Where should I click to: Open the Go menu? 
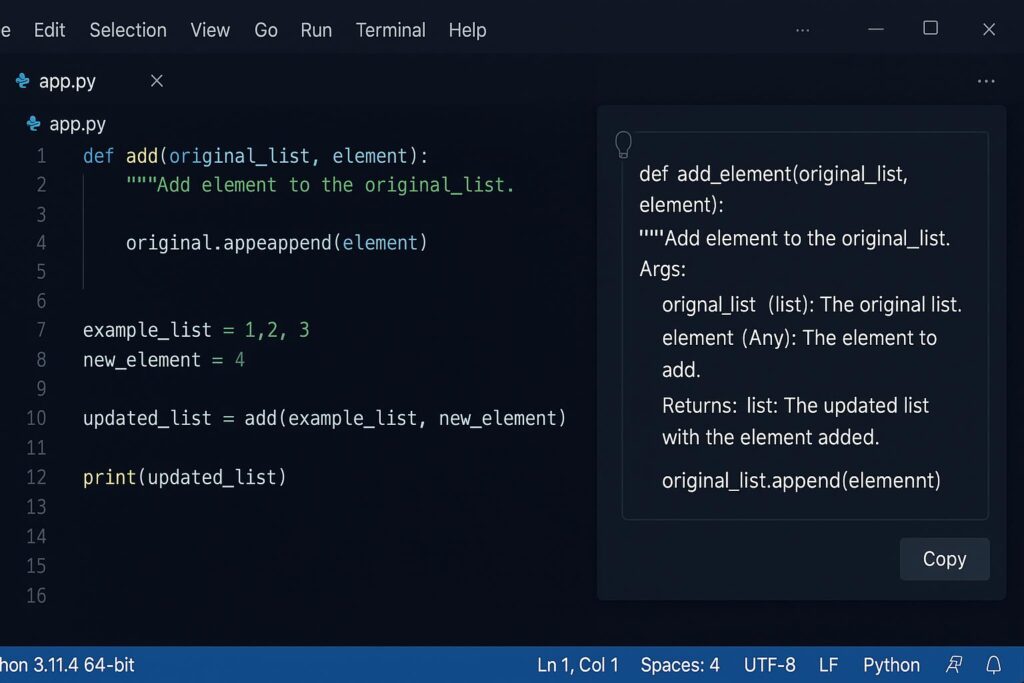[x=266, y=30]
